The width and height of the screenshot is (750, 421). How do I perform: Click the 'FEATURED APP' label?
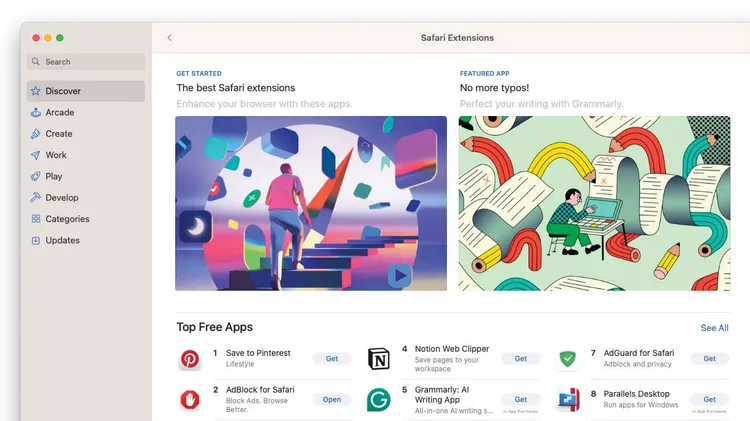485,74
